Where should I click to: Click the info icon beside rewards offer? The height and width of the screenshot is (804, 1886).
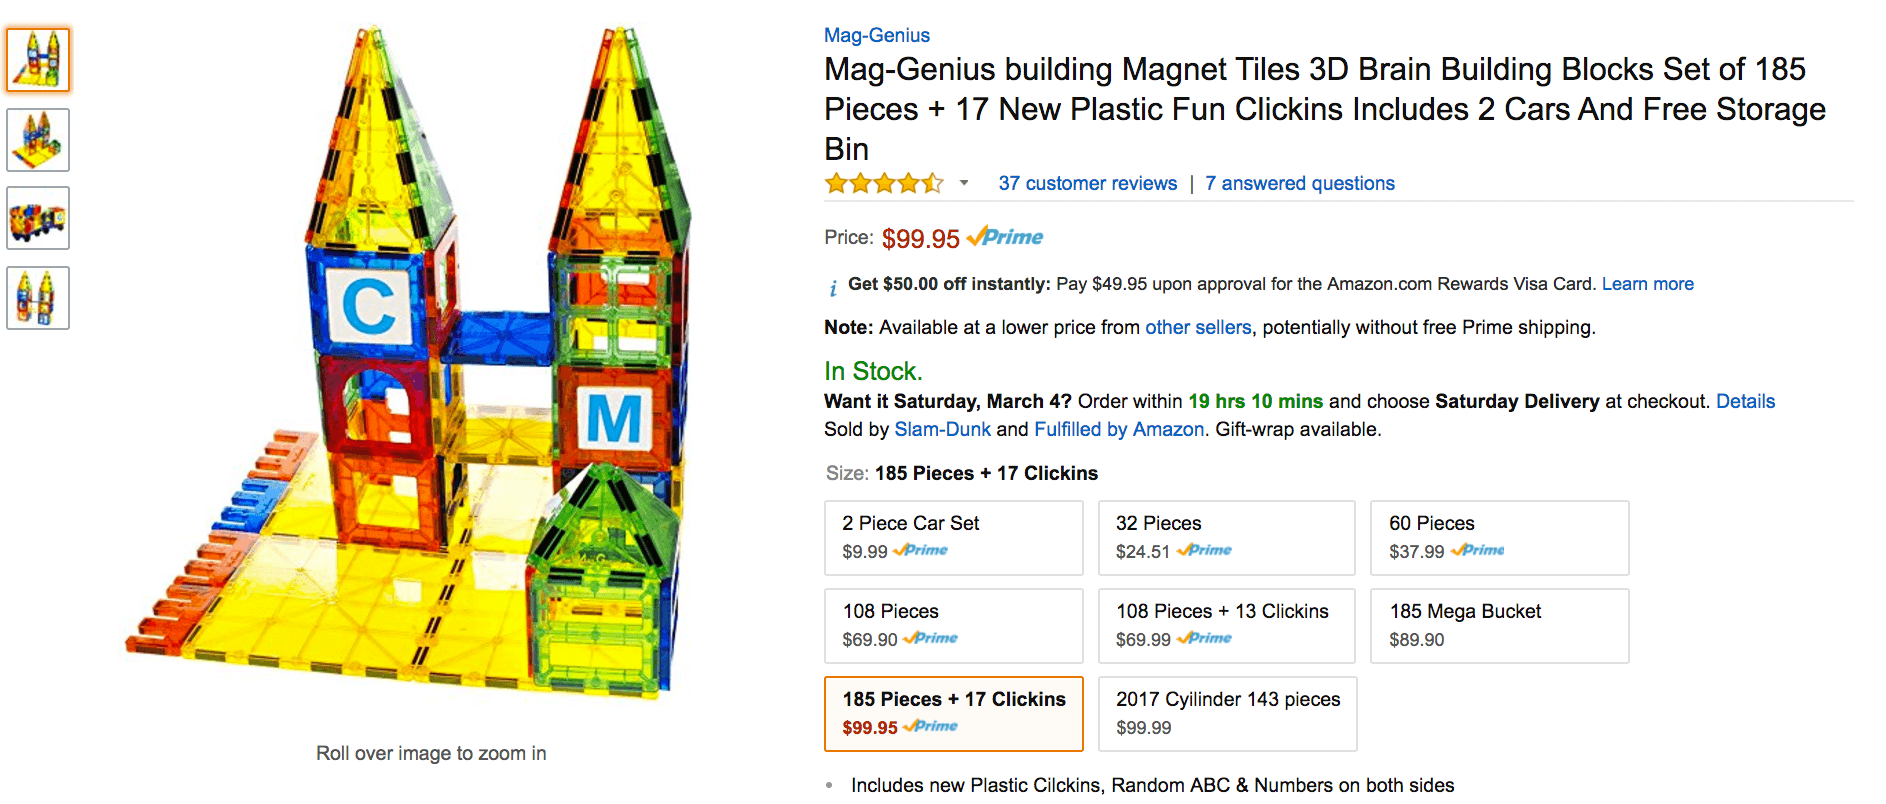pyautogui.click(x=833, y=288)
